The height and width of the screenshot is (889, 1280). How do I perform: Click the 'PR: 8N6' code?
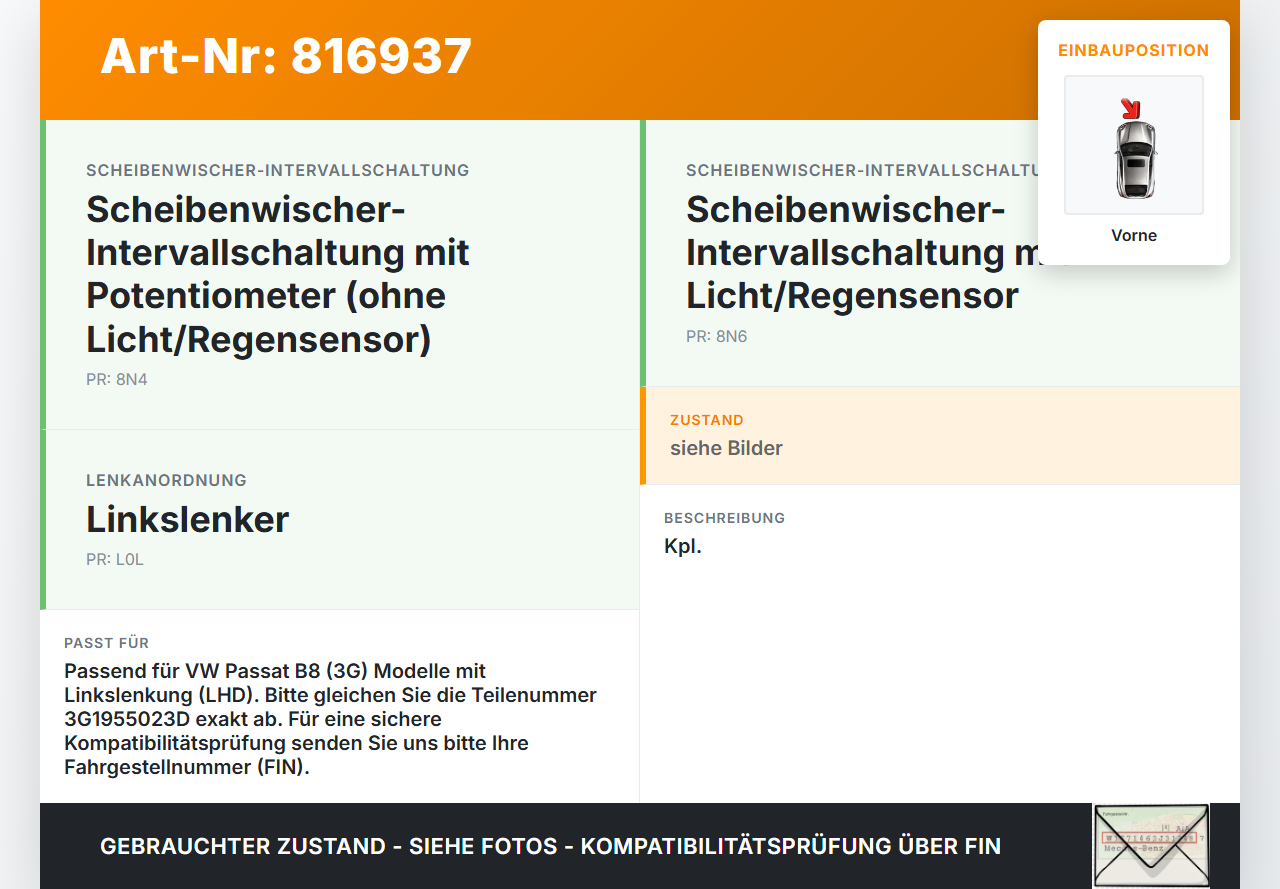pos(717,336)
